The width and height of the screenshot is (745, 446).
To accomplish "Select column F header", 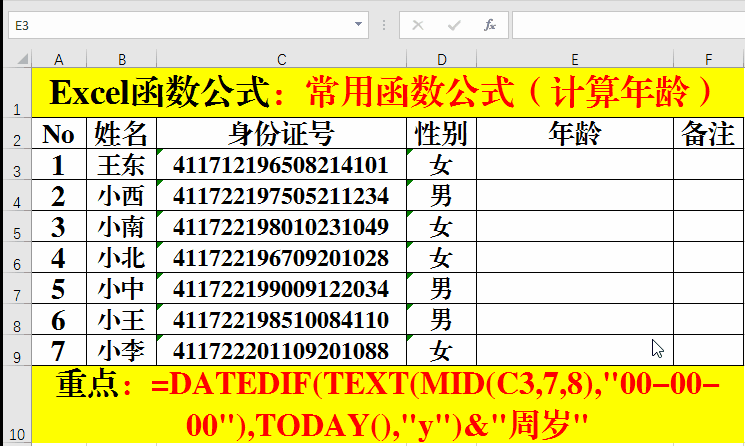I will click(708, 59).
